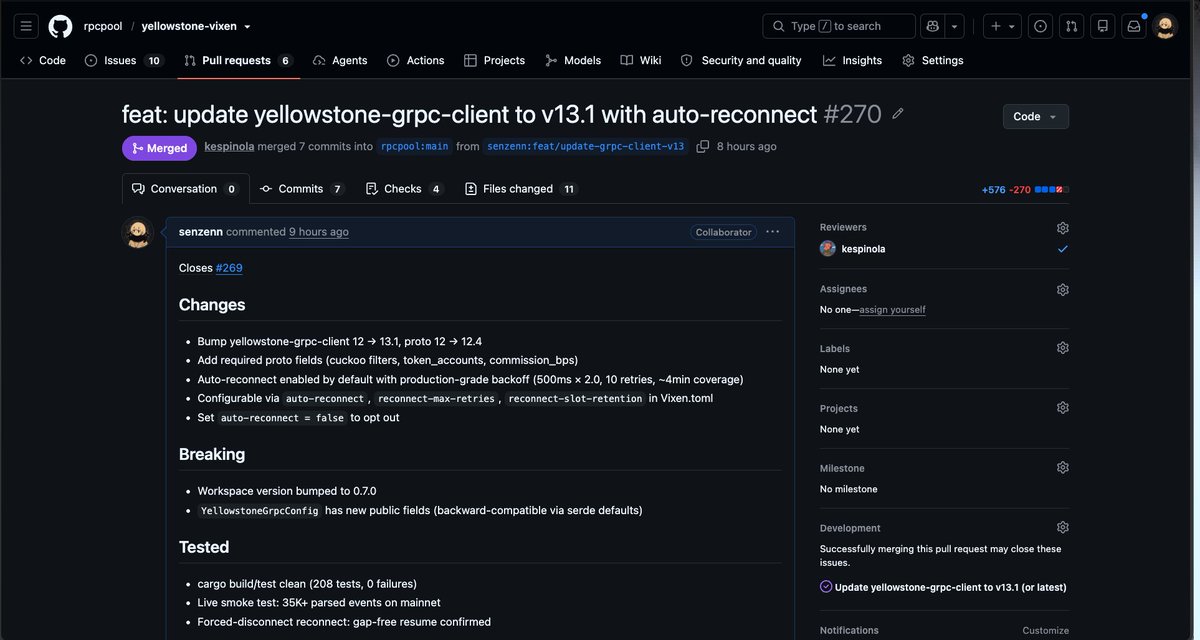
Task: Open the Actions tab
Action: tap(416, 60)
